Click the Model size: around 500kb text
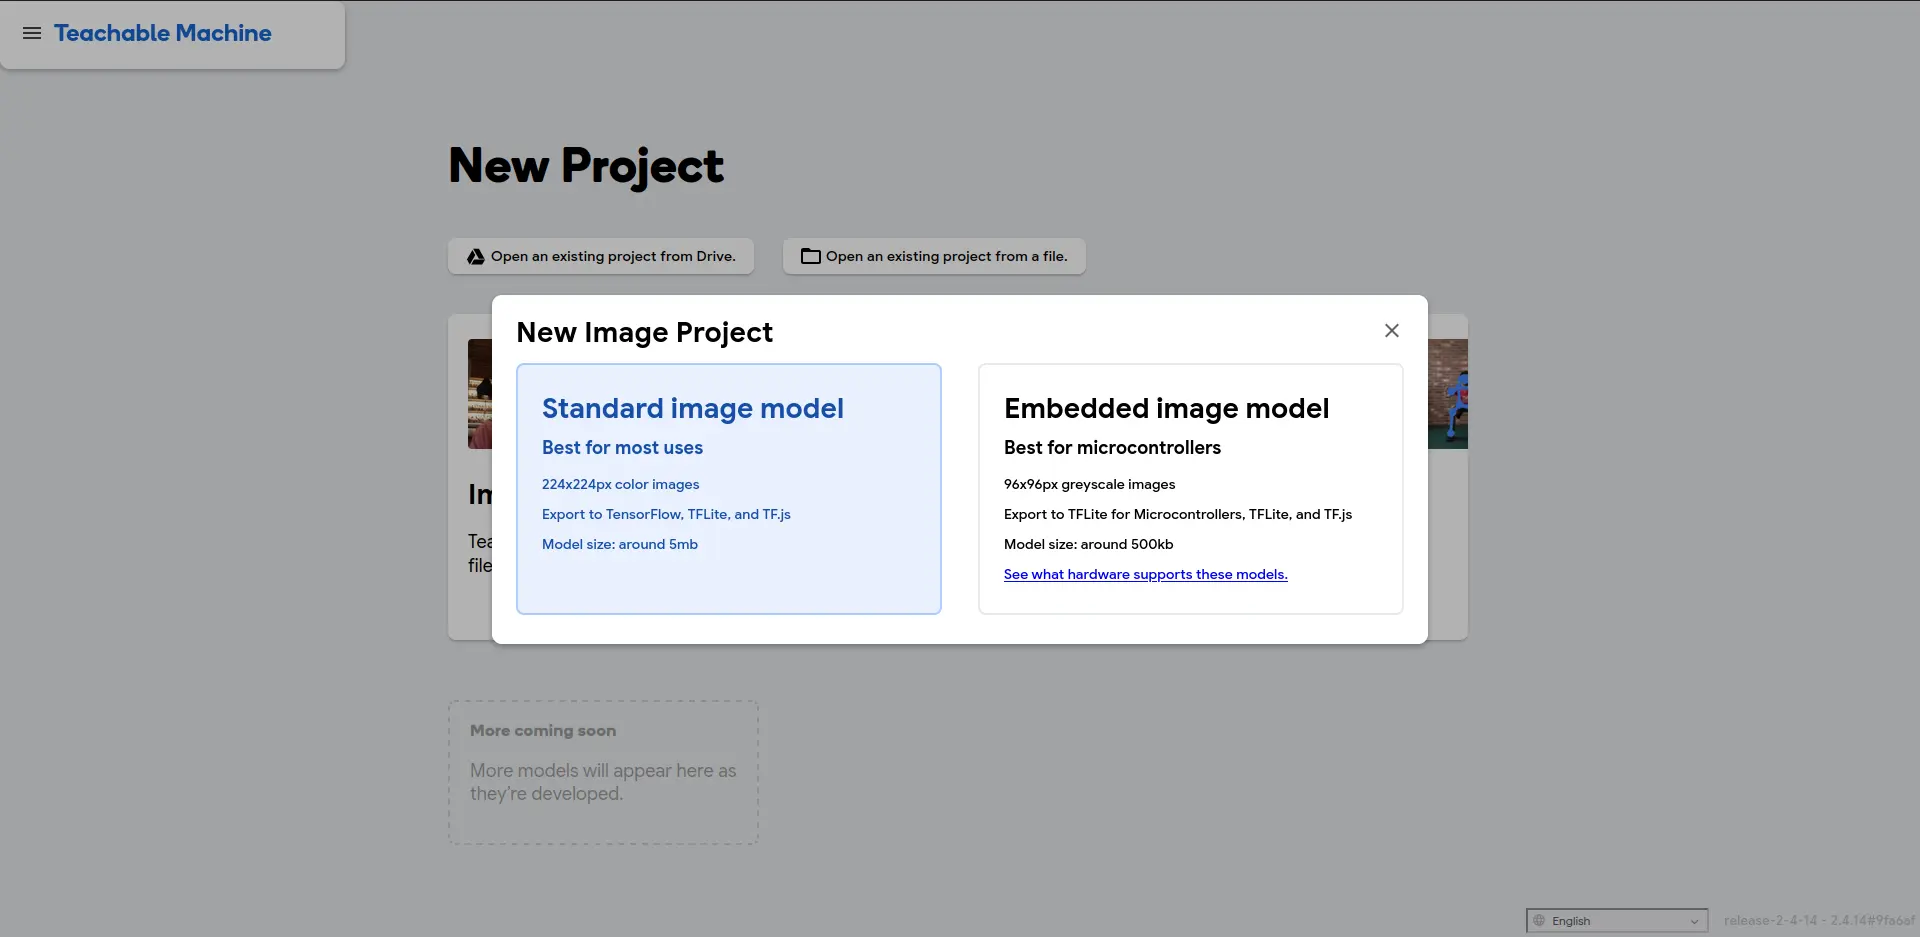1920x937 pixels. point(1089,544)
